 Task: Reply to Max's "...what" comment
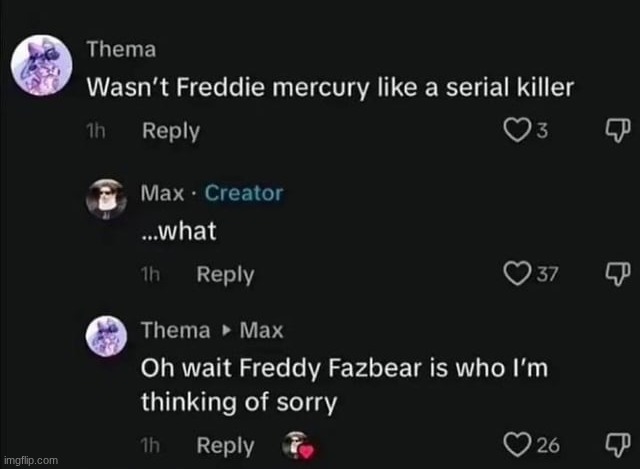click(225, 275)
